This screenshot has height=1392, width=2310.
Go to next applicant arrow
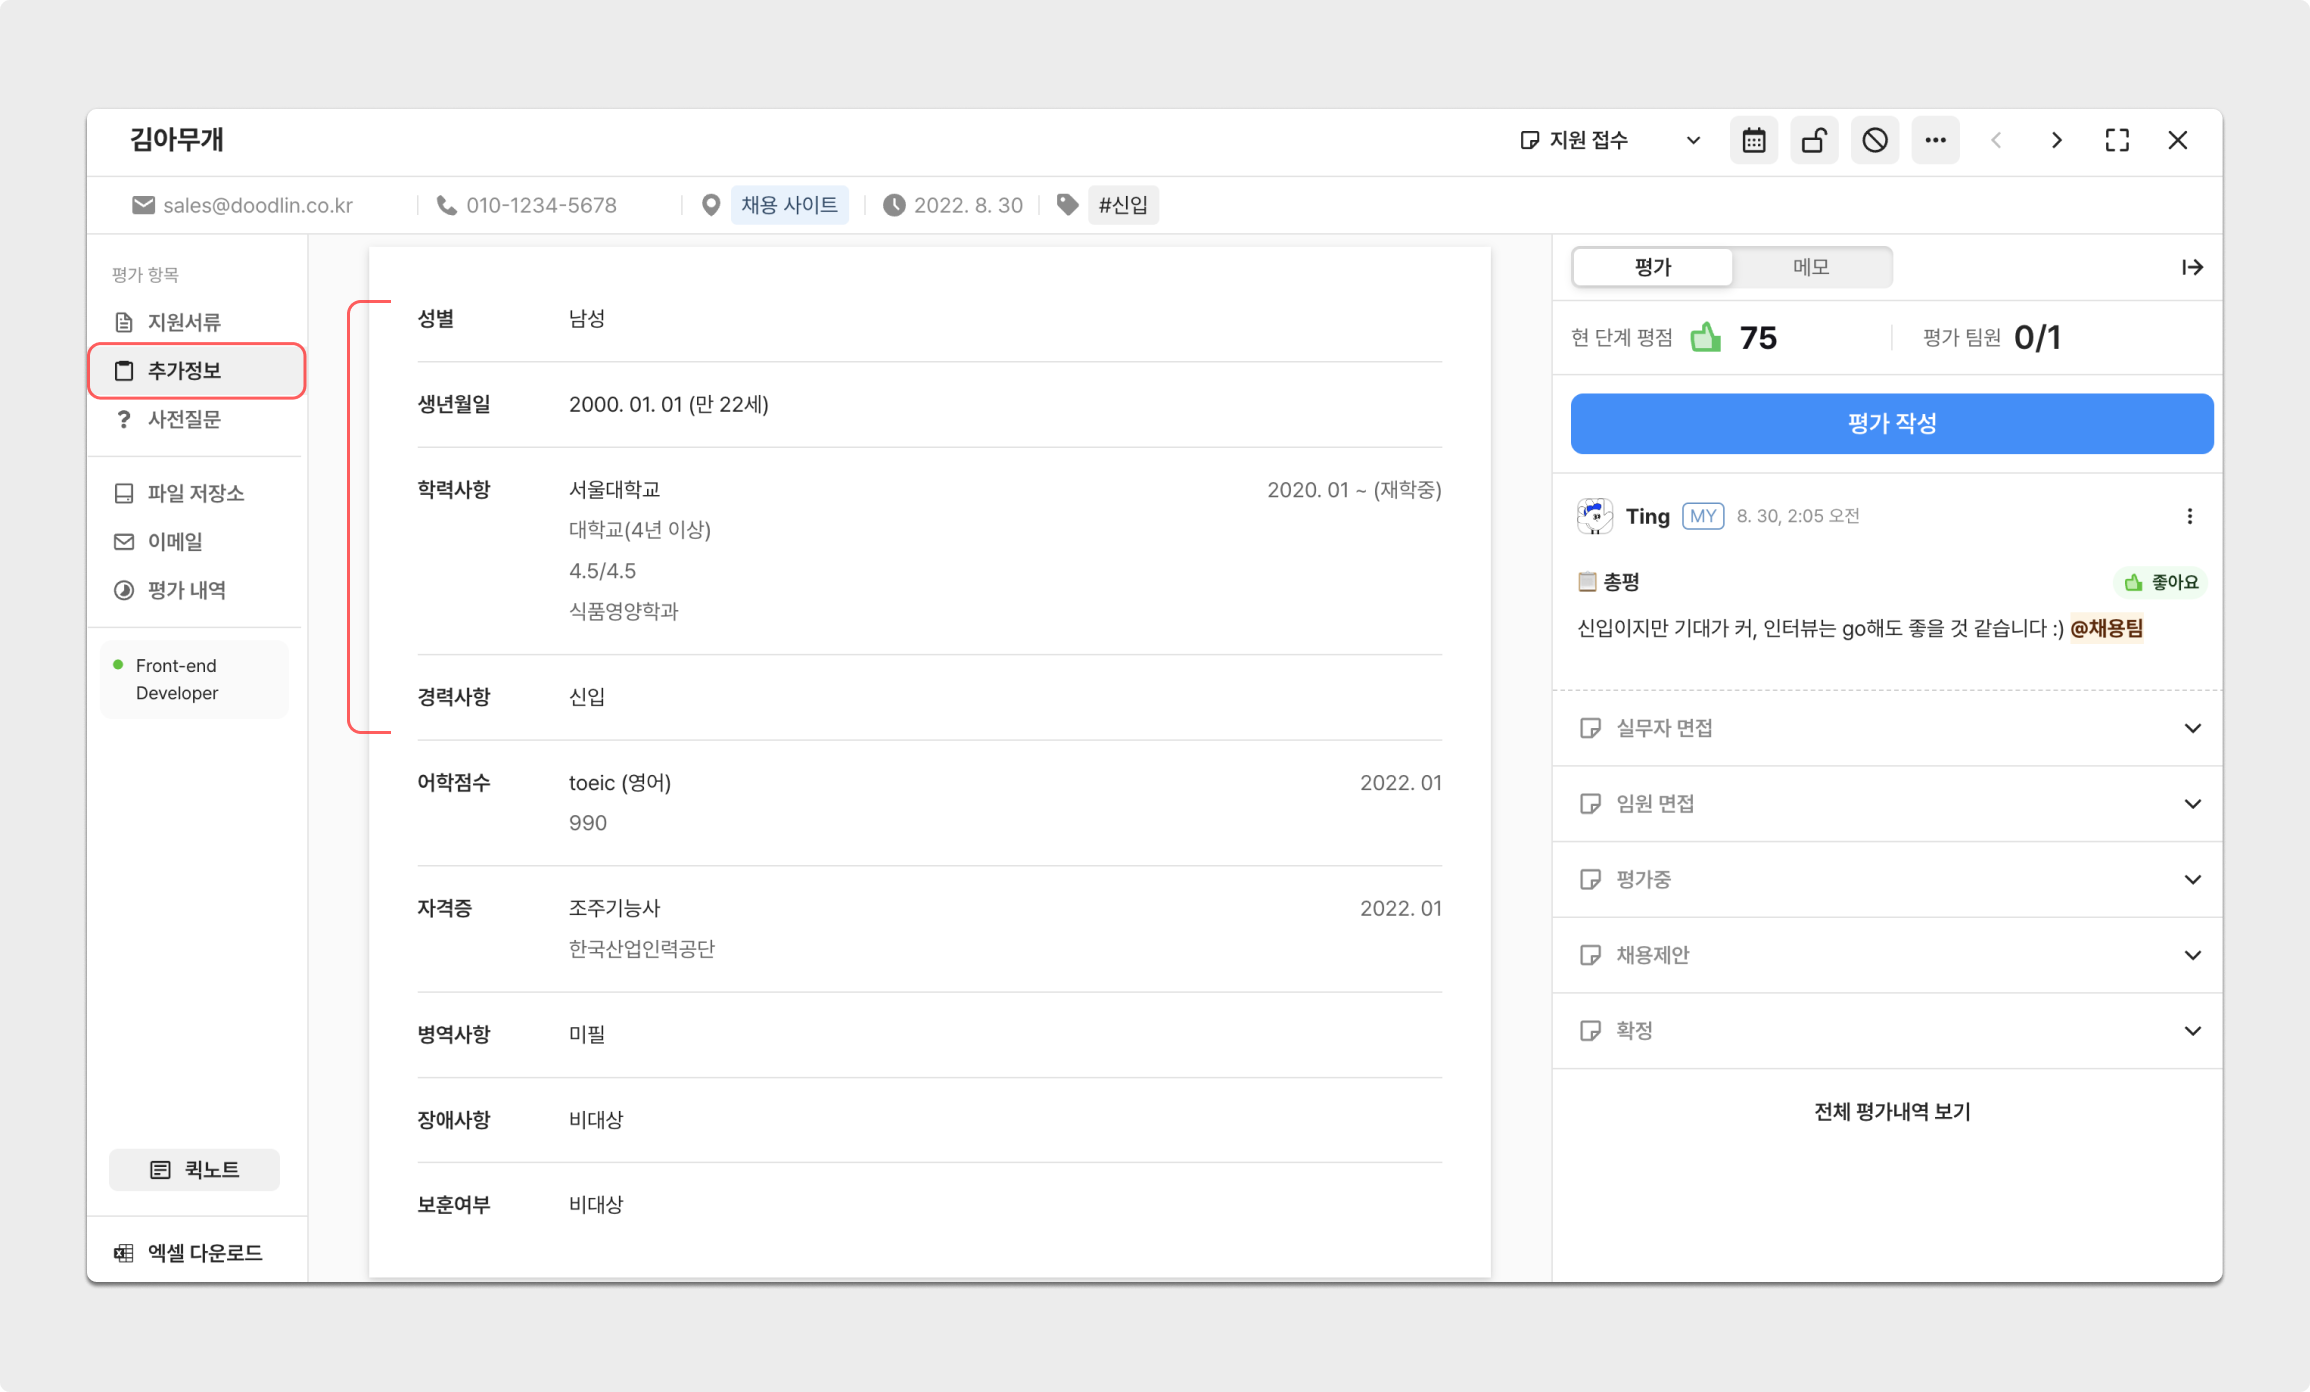(x=2056, y=140)
